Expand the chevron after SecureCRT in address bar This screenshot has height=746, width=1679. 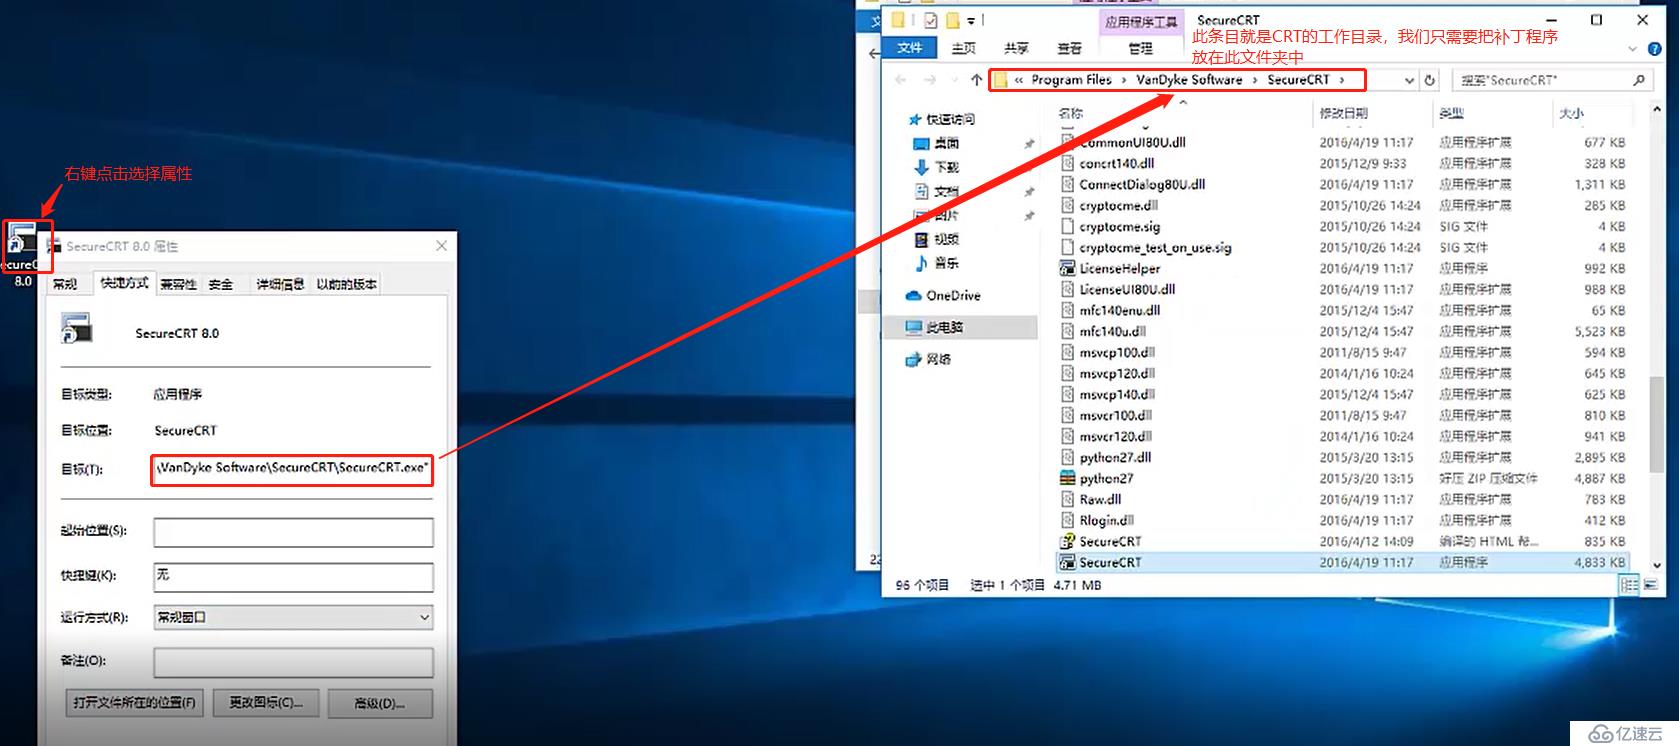point(1342,80)
